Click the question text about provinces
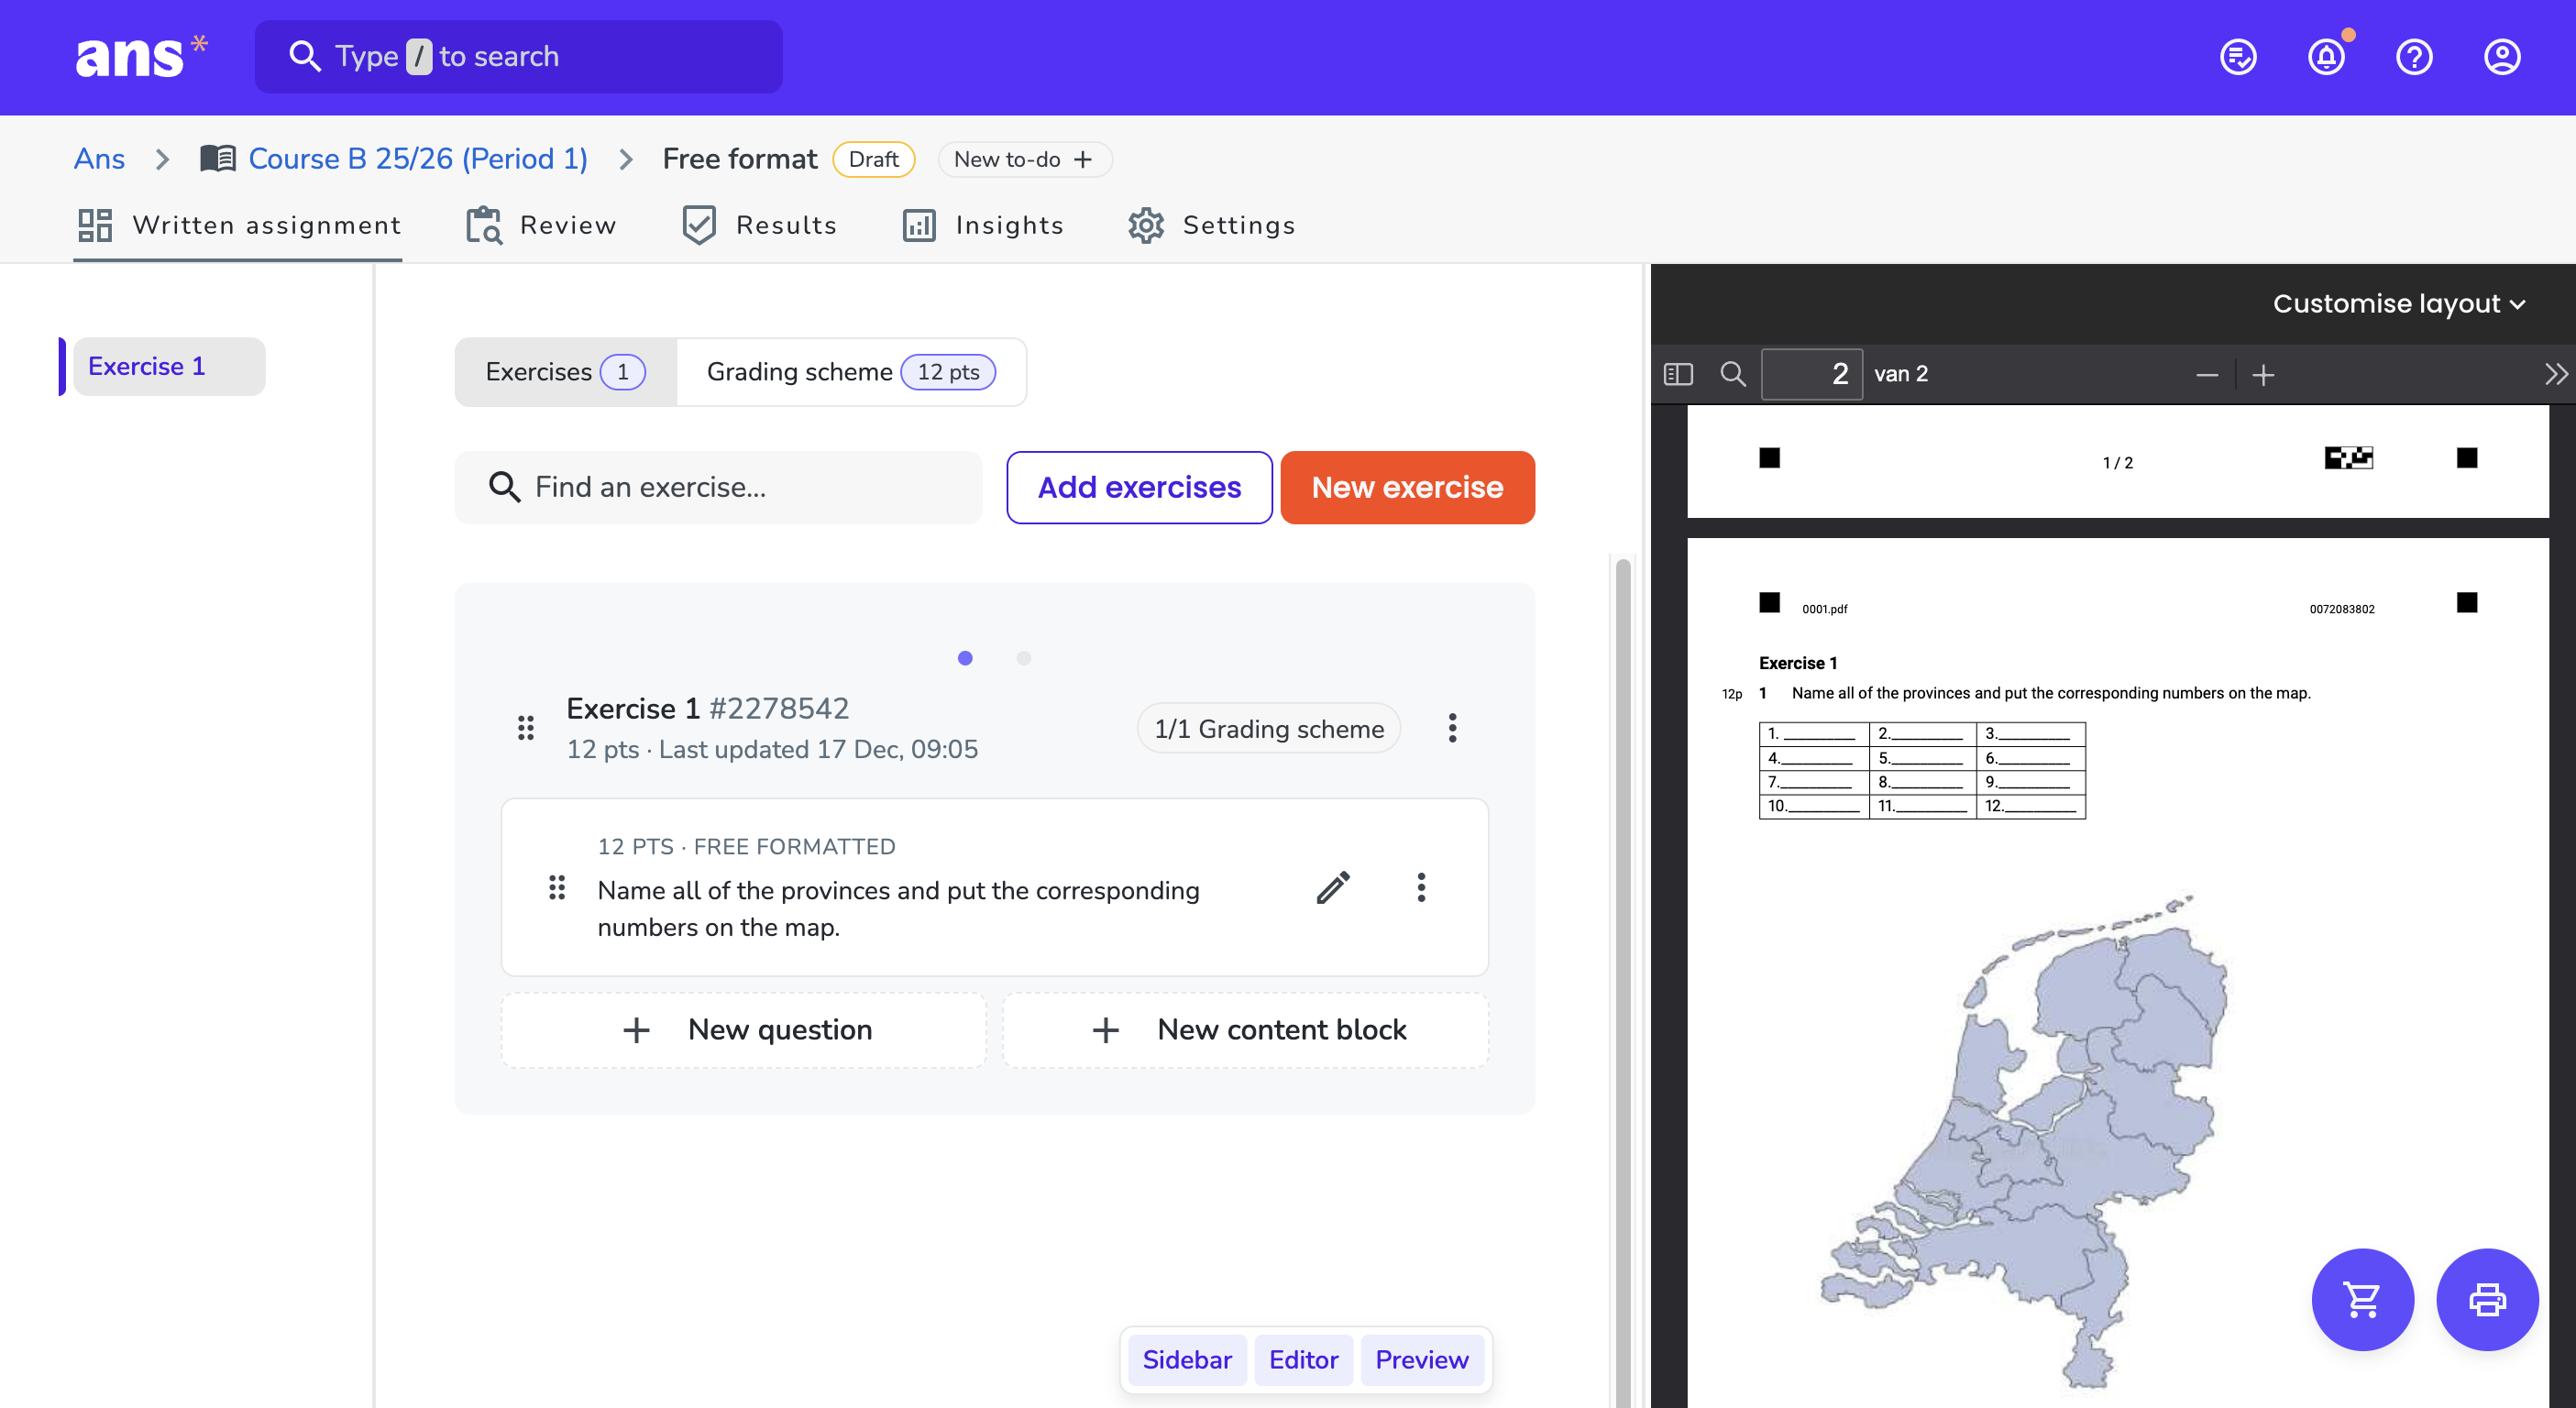This screenshot has width=2576, height=1408. tap(898, 908)
